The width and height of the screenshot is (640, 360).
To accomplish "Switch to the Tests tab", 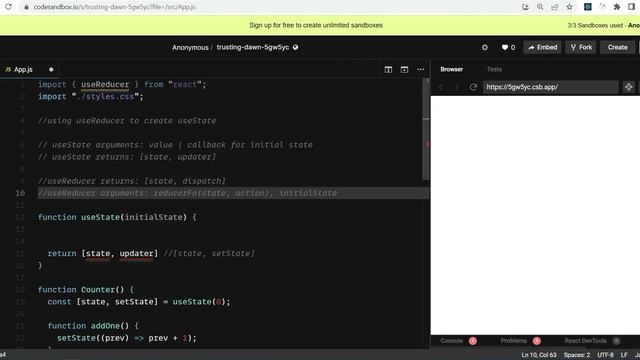I will (494, 69).
